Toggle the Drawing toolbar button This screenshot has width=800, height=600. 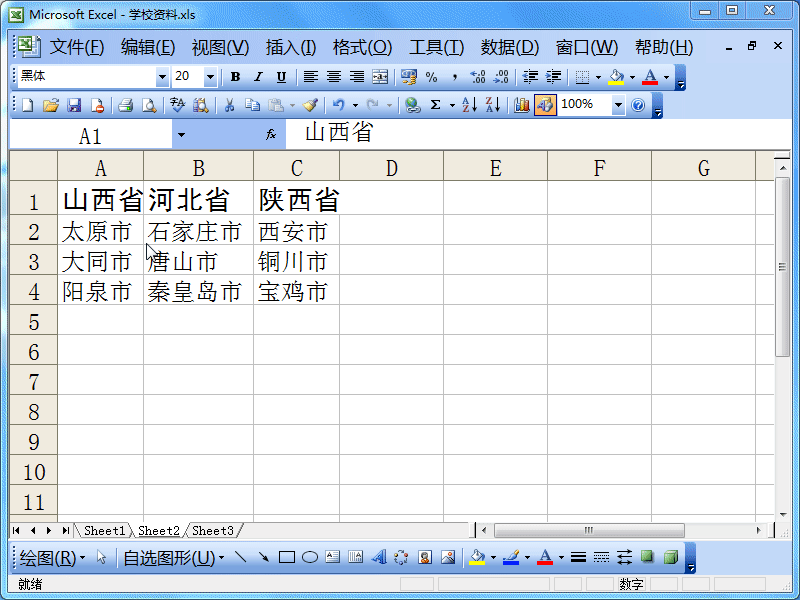coord(545,105)
